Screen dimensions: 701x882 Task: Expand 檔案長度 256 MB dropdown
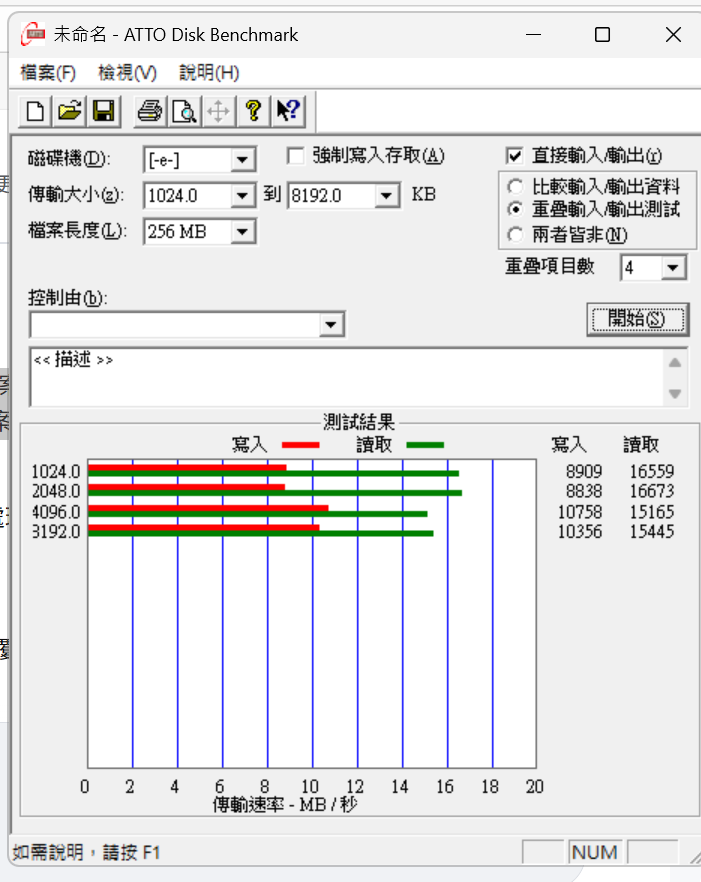point(242,232)
